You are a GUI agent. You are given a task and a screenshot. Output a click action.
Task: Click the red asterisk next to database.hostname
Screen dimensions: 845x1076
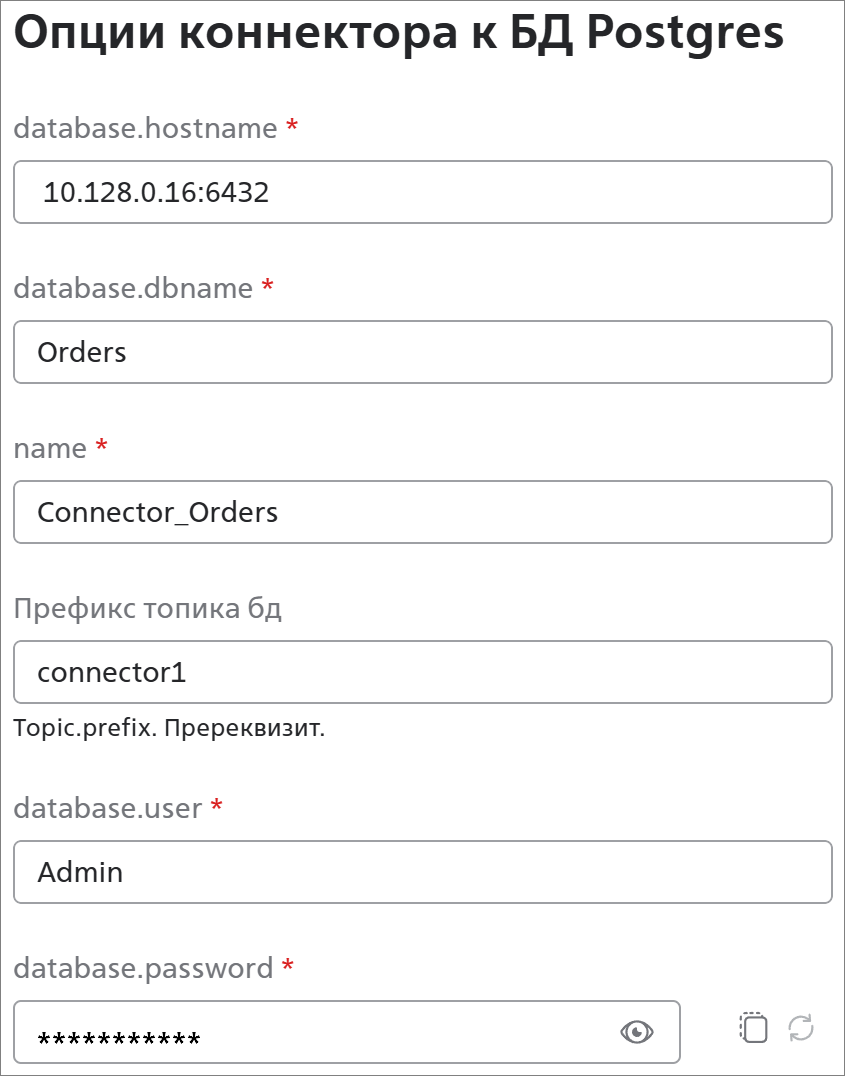pos(292,124)
